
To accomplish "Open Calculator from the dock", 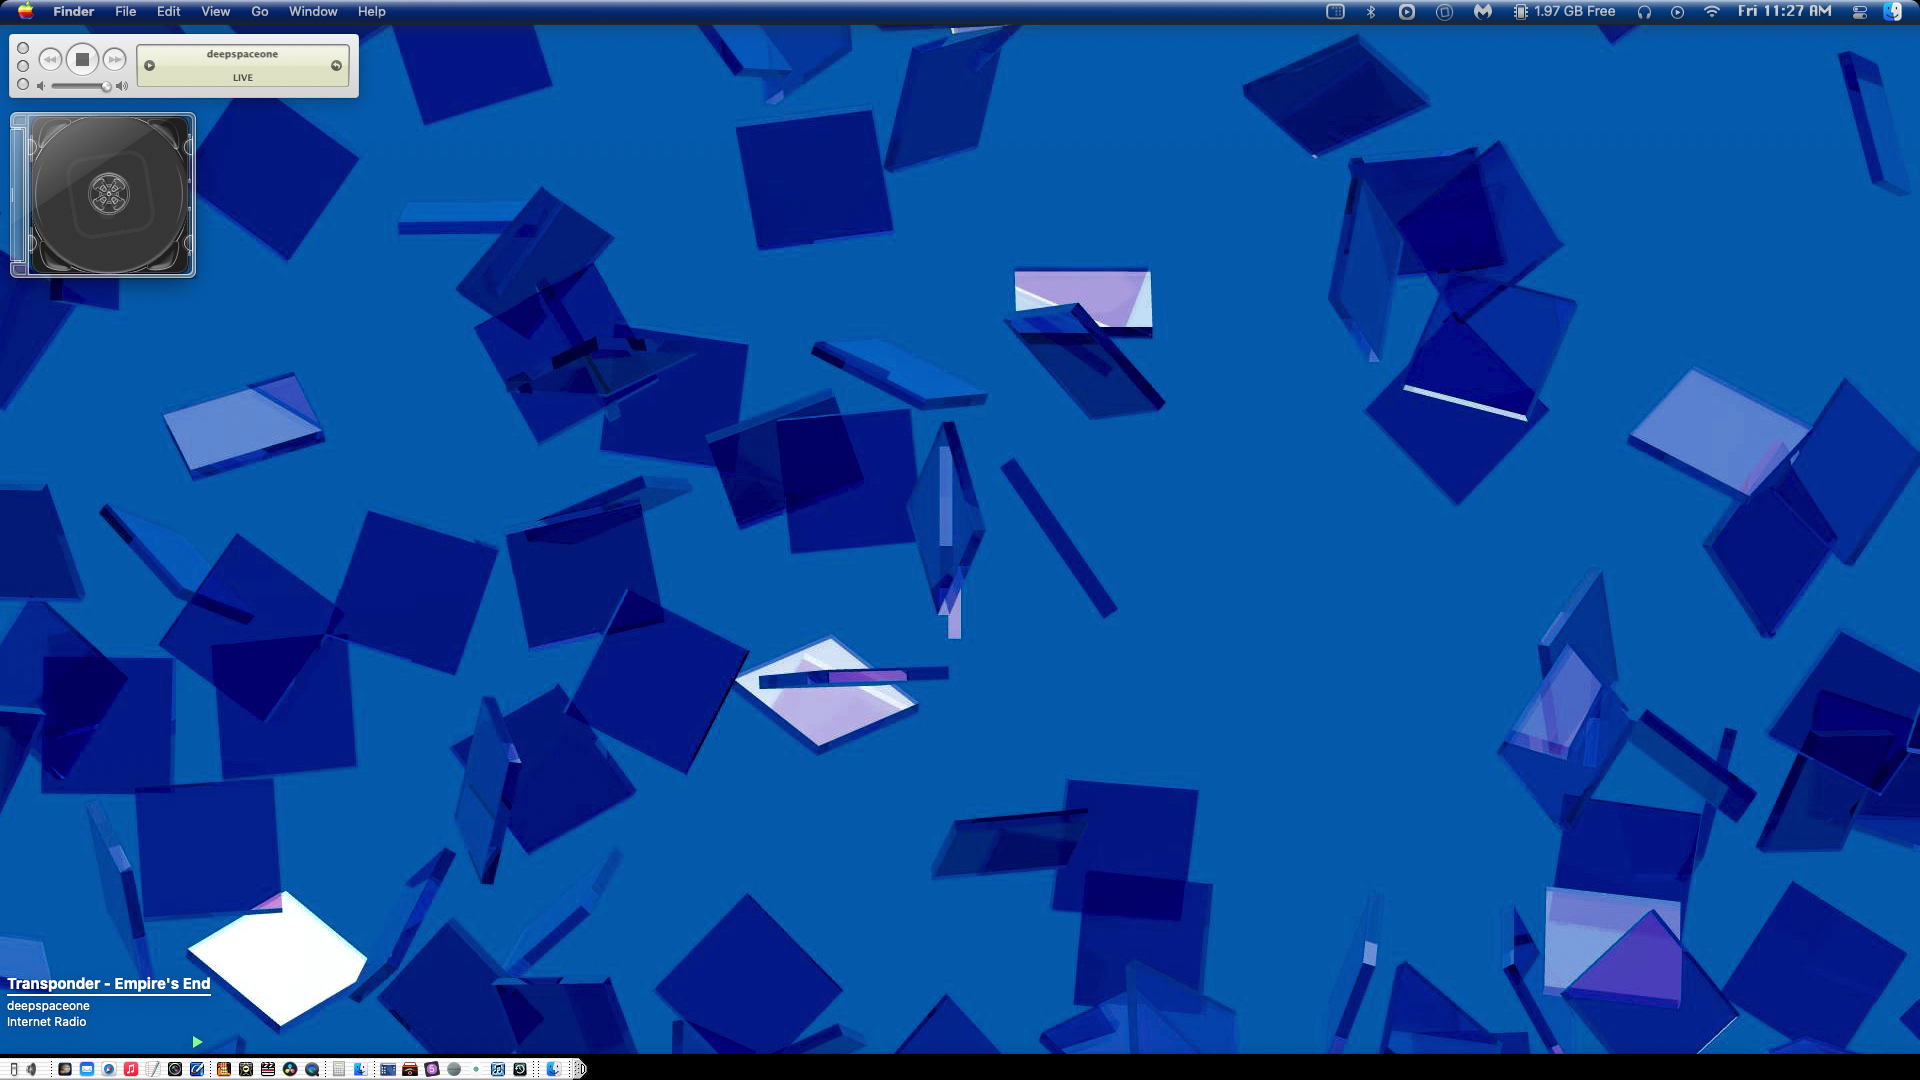I will [339, 1069].
